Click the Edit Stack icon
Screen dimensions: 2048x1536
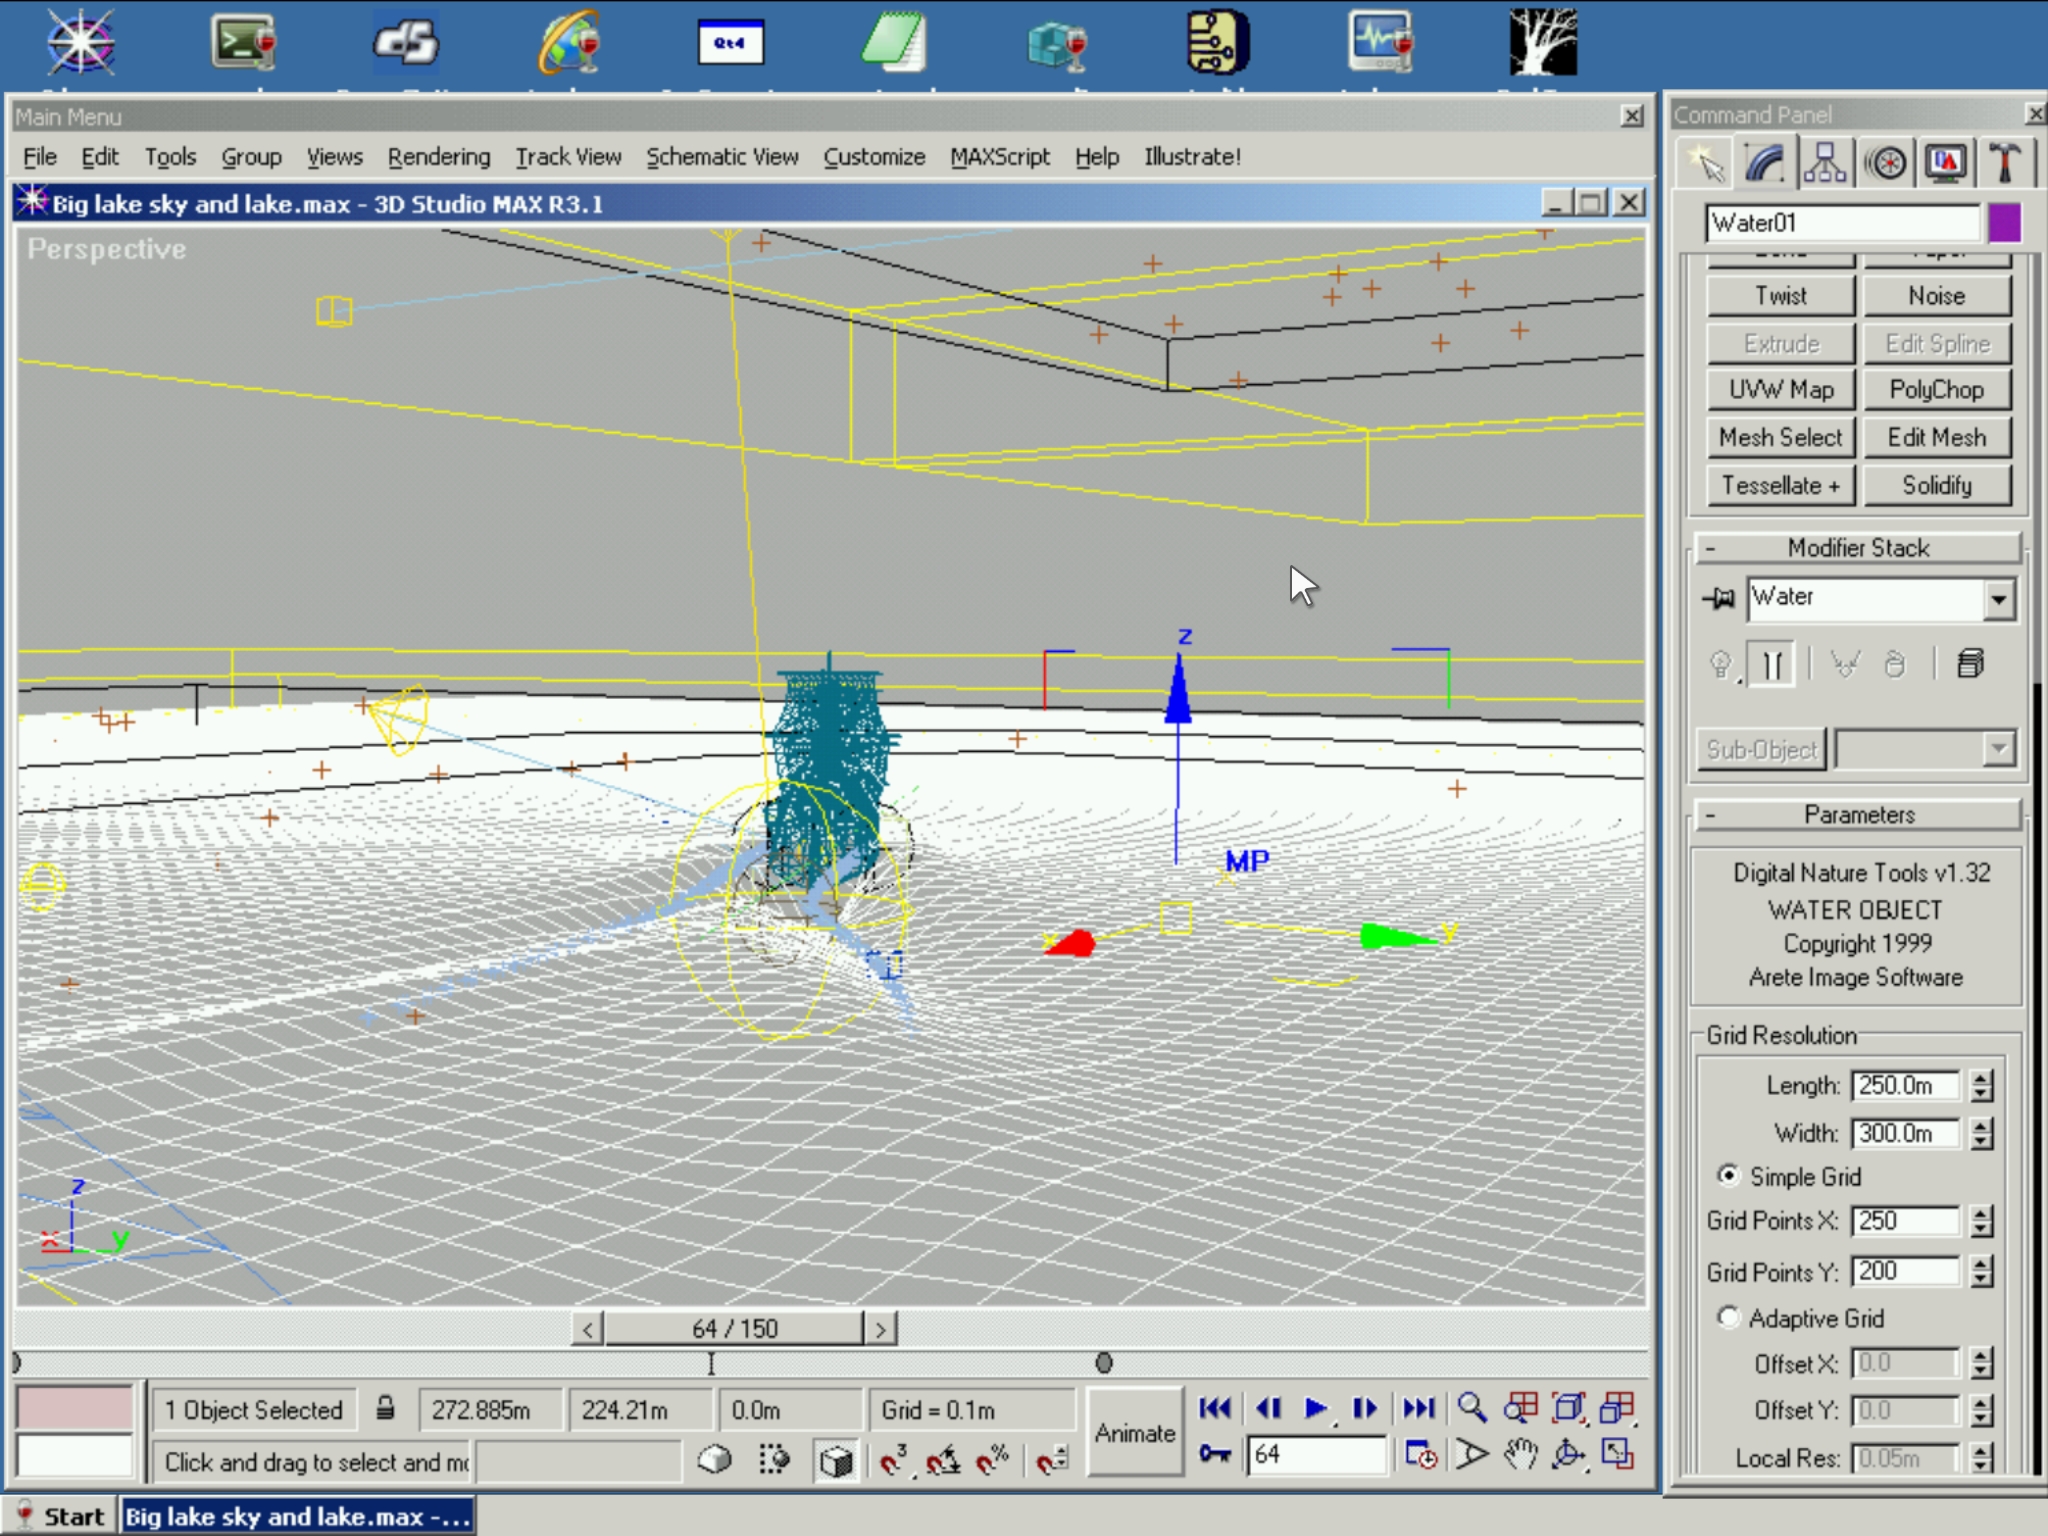[1970, 664]
